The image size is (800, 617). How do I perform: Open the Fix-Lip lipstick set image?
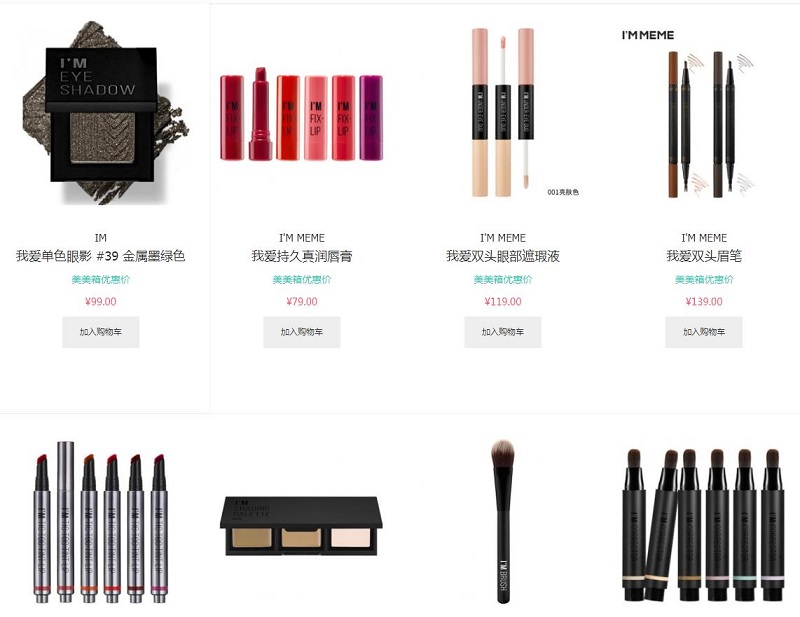[302, 114]
